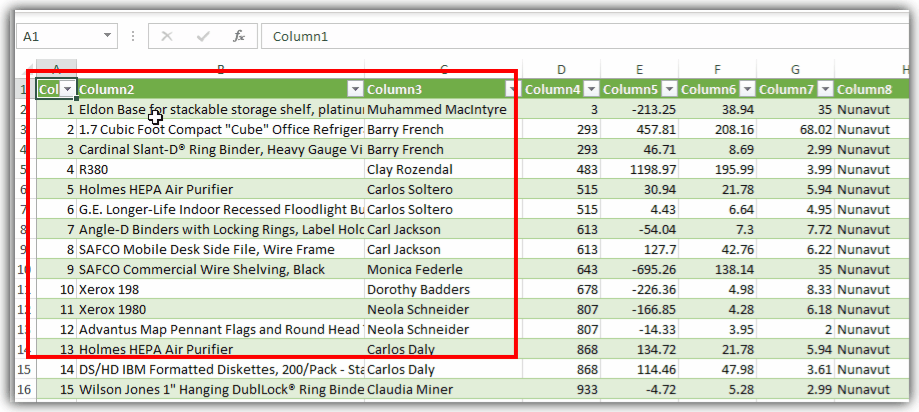The width and height of the screenshot is (919, 412).
Task: Click the 'Xerox 198' cell
Action: 220,290
